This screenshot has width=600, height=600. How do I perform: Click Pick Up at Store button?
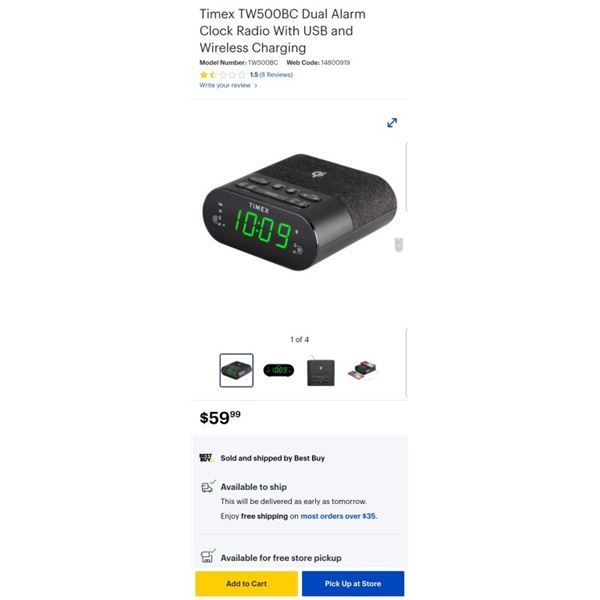(353, 584)
